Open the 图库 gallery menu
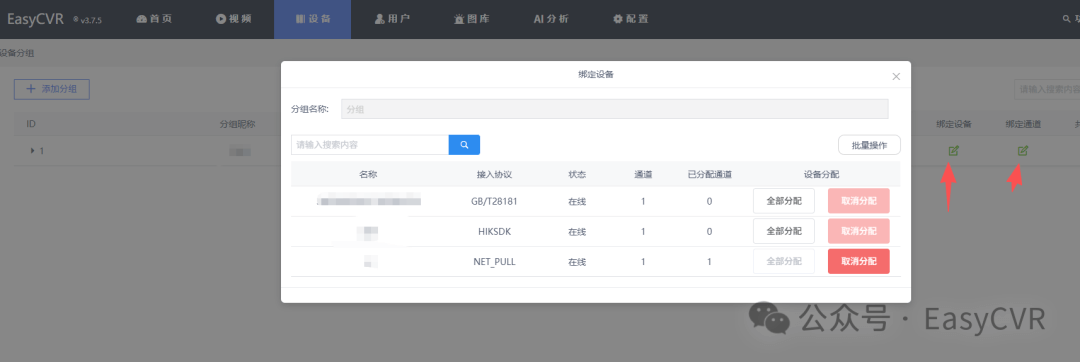This screenshot has width=1080, height=362. pyautogui.click(x=472, y=19)
